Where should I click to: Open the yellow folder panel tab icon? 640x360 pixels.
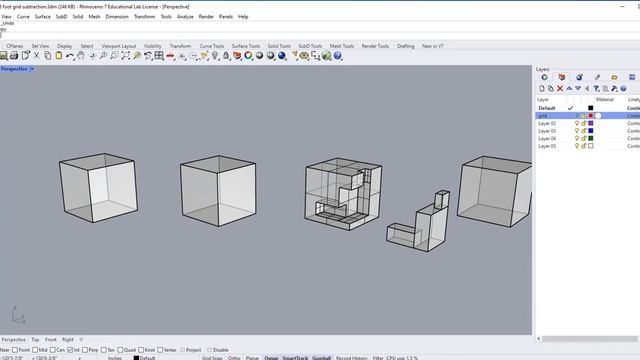click(x=614, y=77)
